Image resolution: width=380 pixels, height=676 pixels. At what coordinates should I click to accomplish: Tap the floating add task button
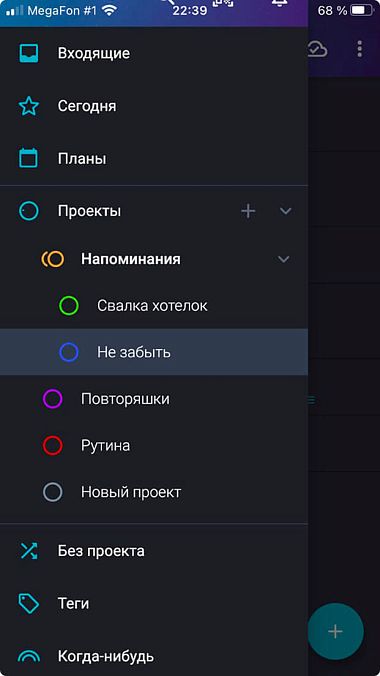pyautogui.click(x=335, y=631)
